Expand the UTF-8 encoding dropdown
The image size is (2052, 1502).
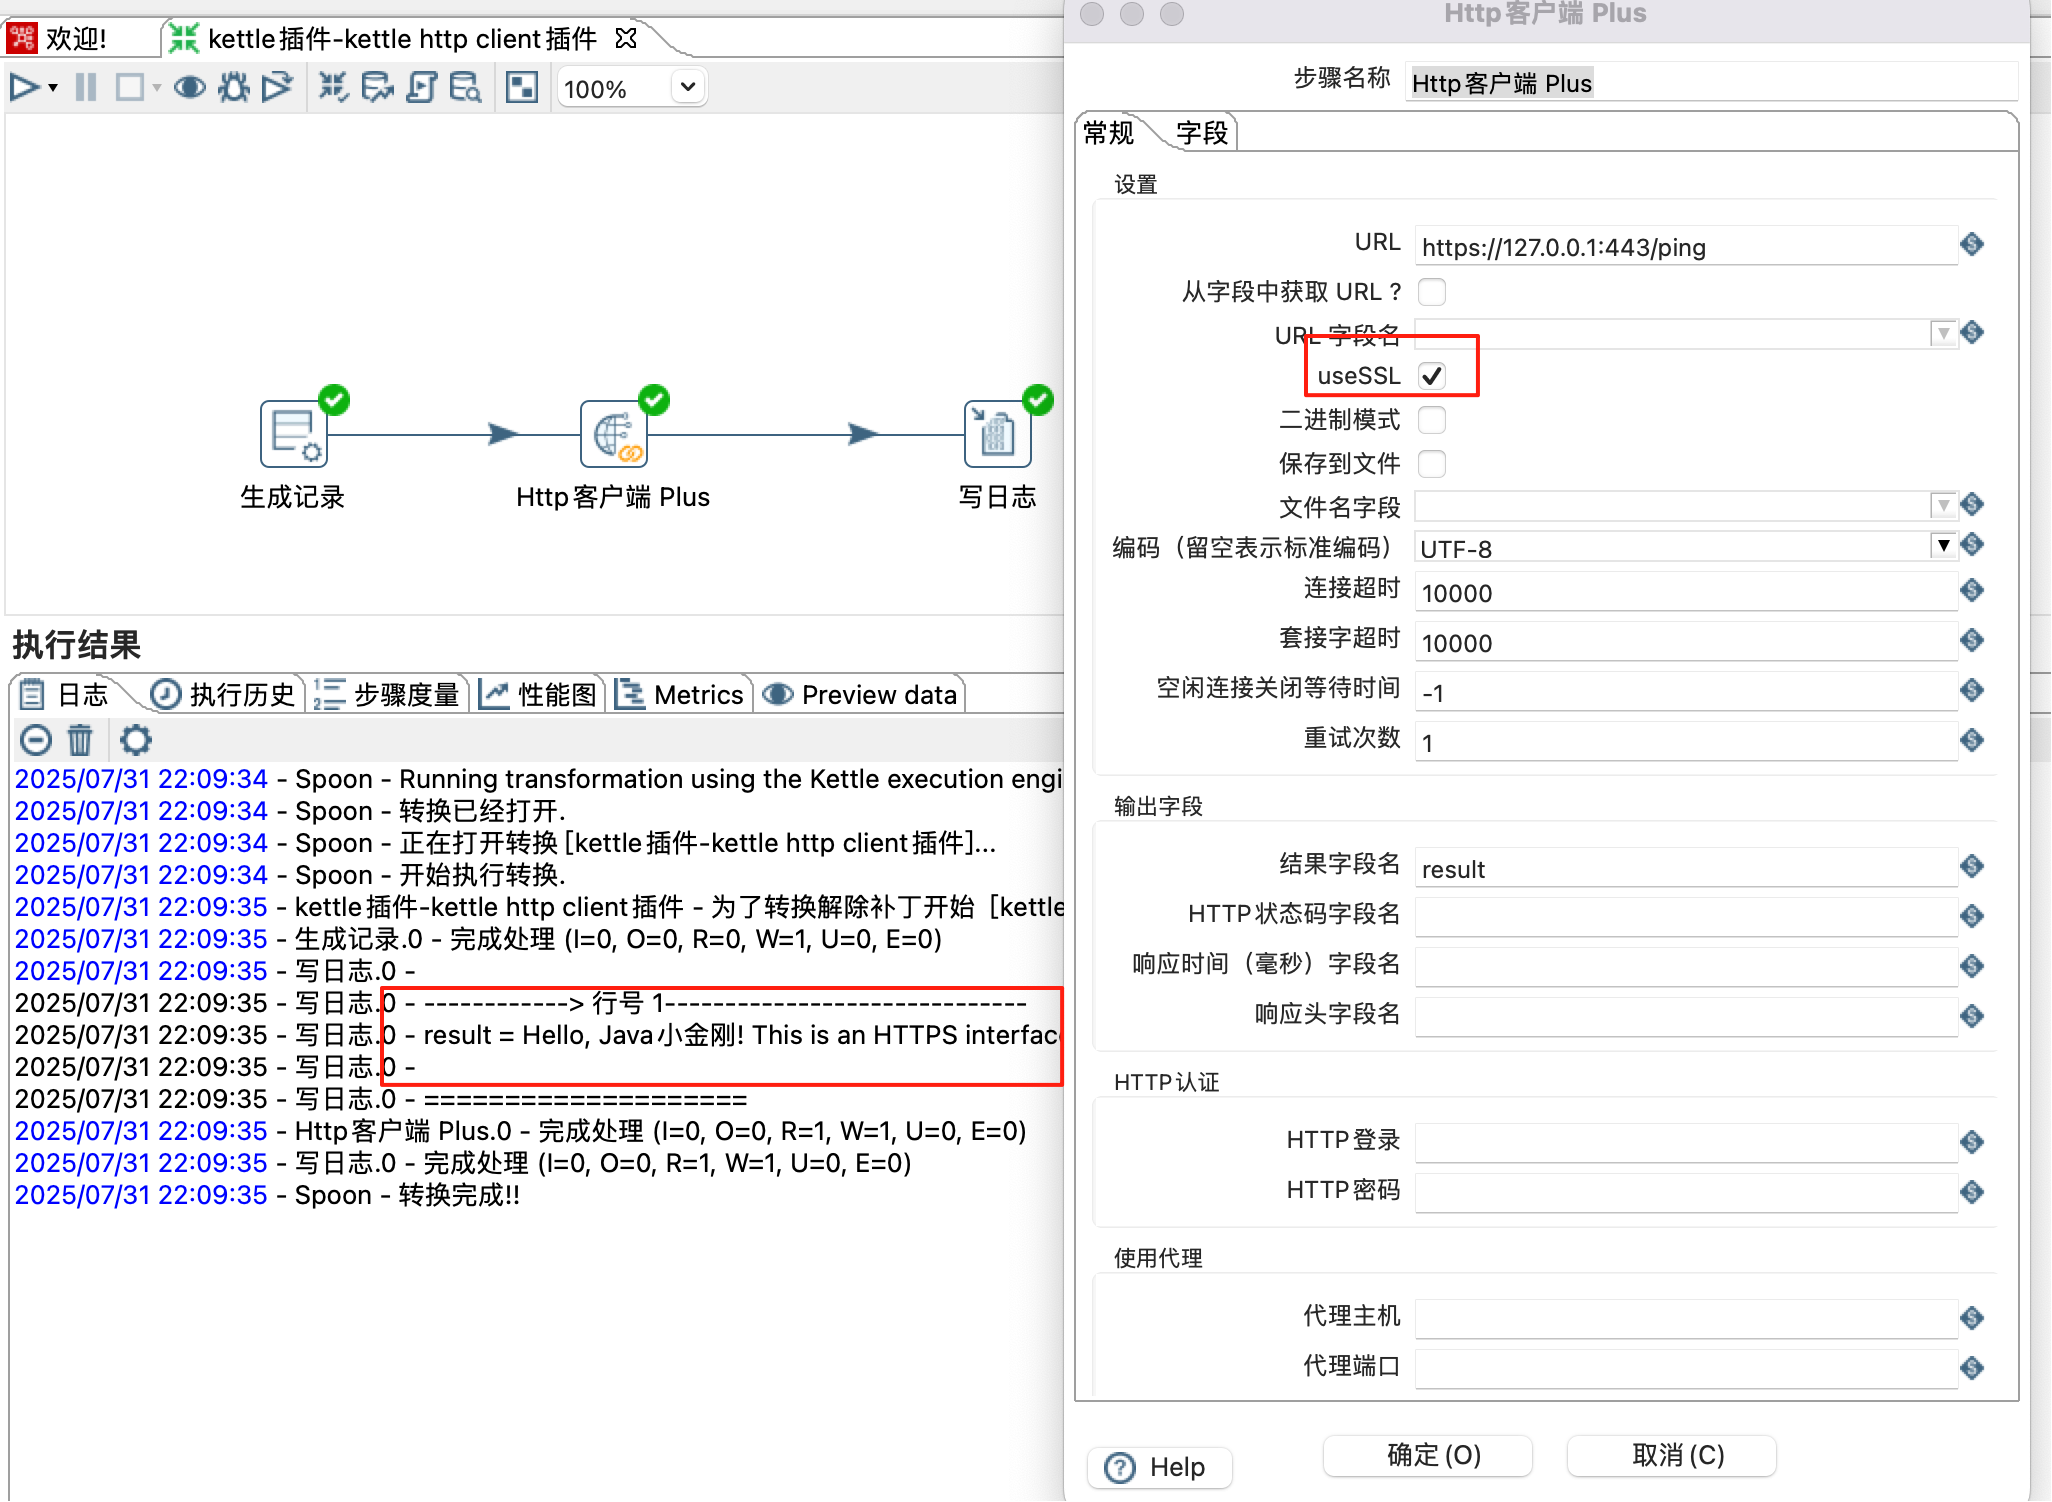1942,546
